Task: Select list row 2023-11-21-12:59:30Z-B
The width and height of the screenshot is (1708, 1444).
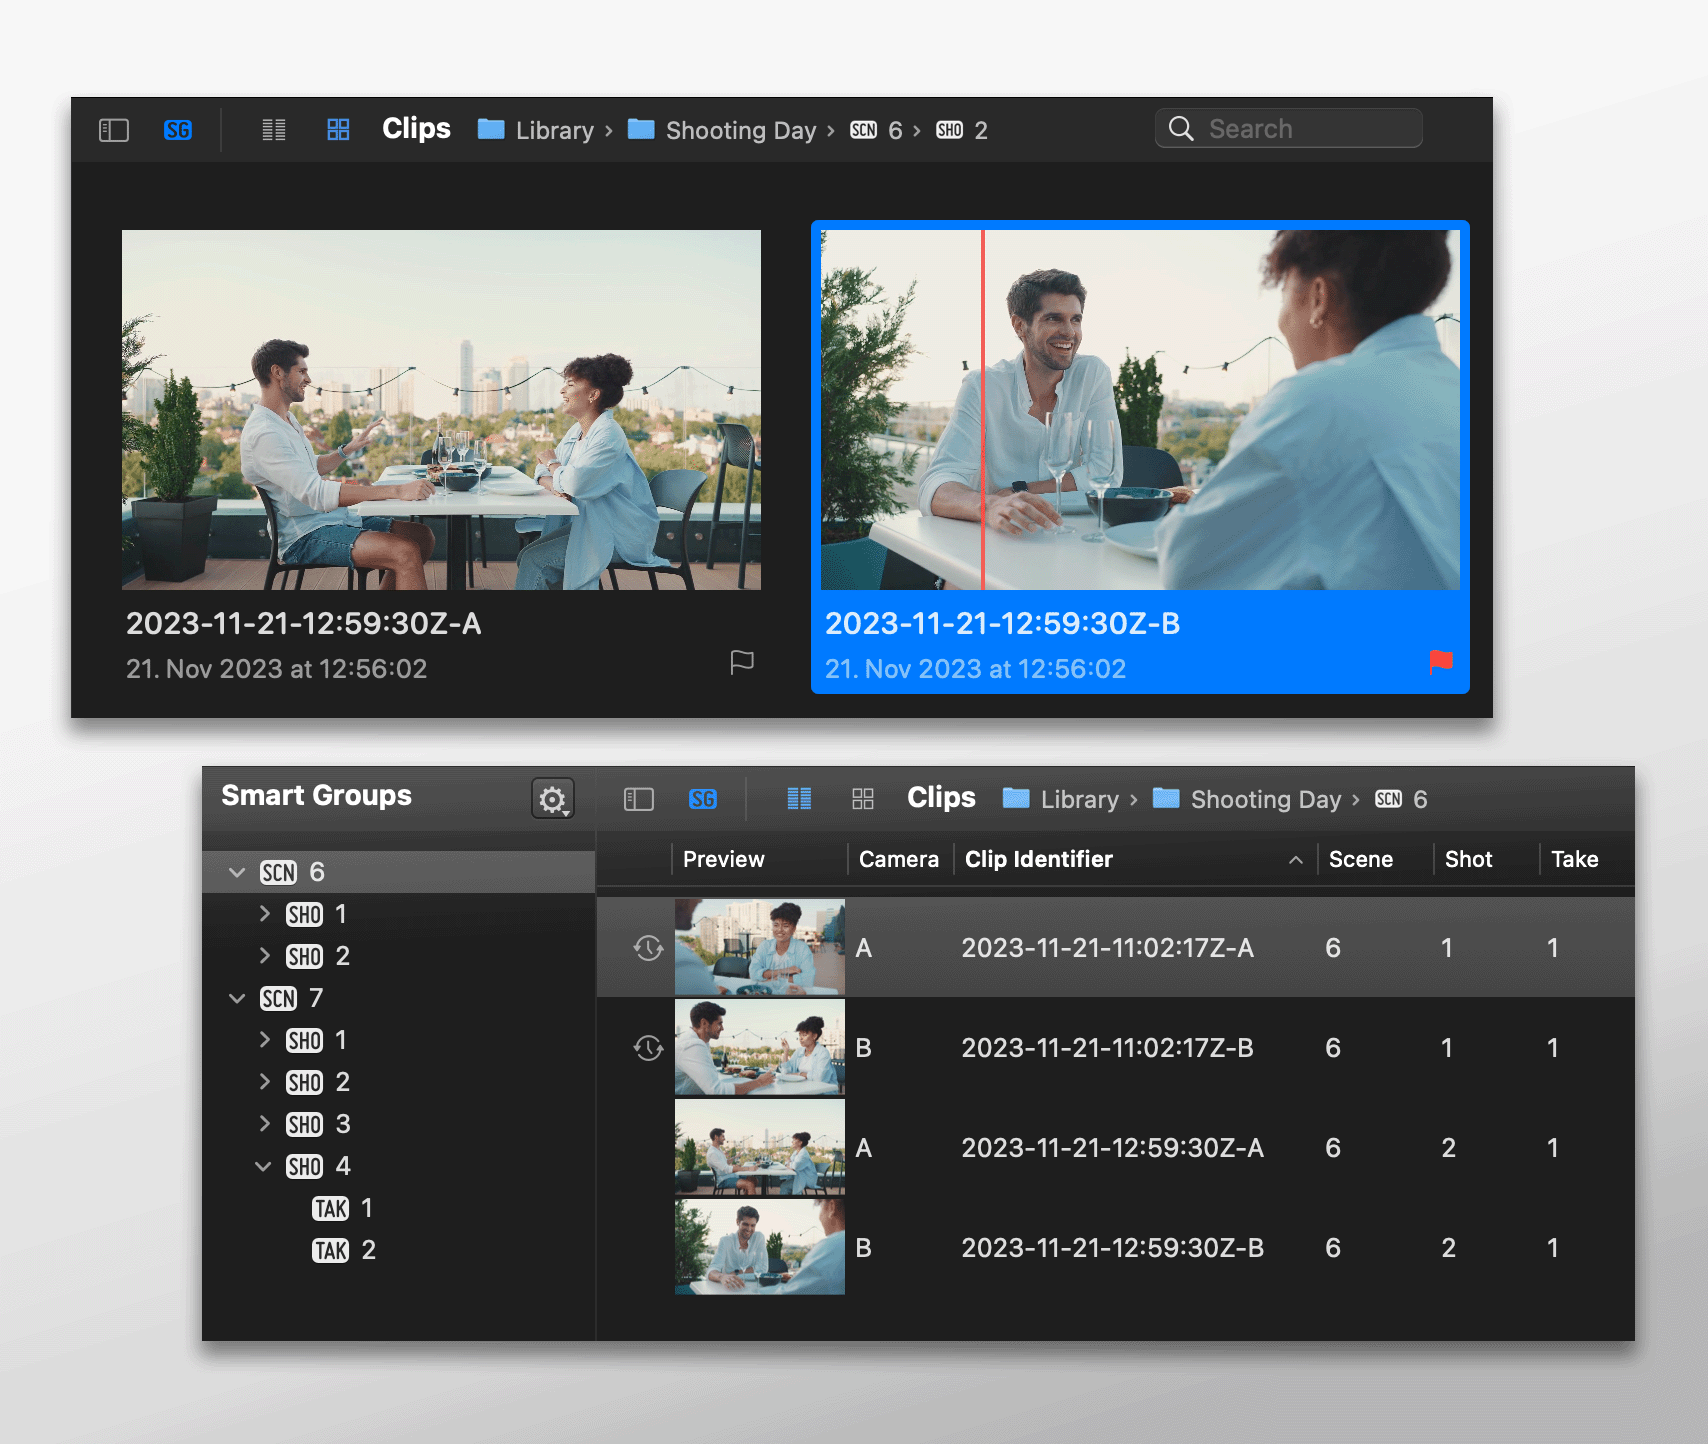Action: (1116, 1247)
